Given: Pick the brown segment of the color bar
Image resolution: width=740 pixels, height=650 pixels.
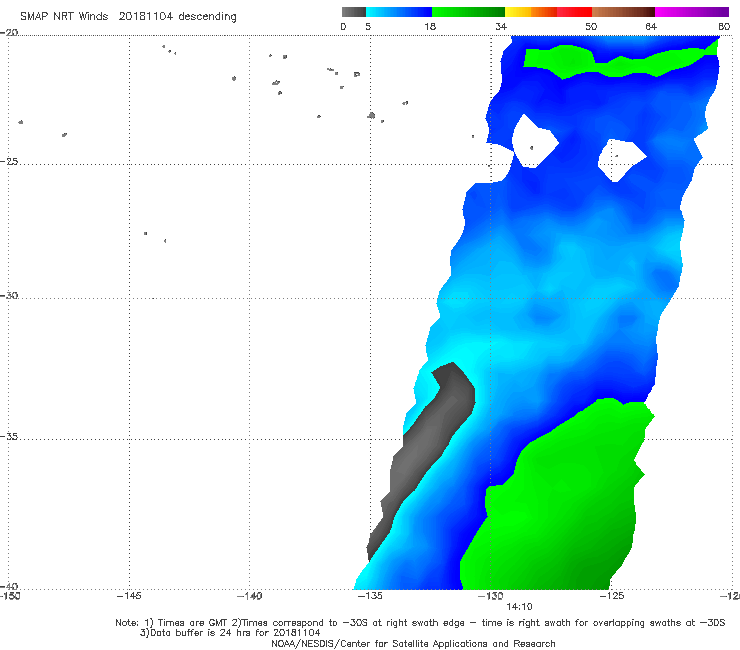Looking at the screenshot, I should 623,12.
